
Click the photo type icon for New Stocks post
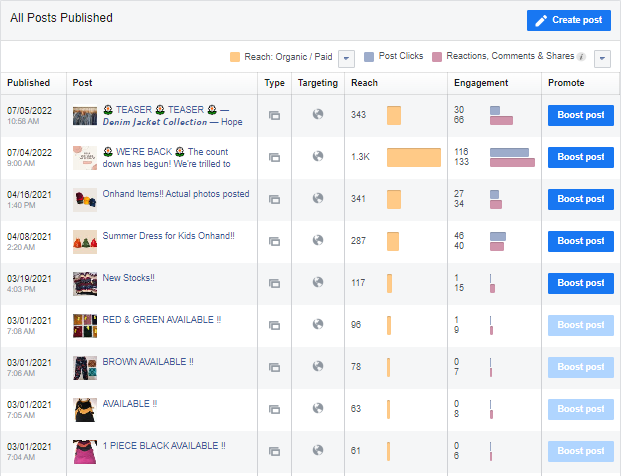point(274,283)
